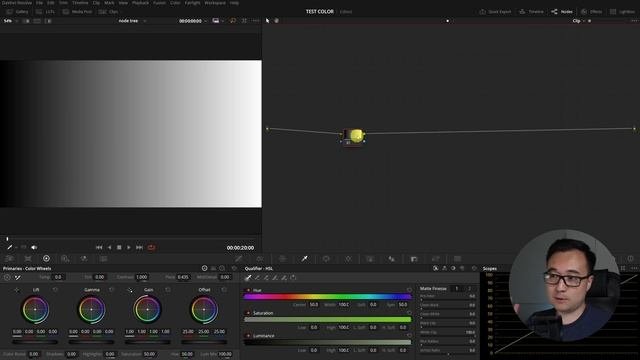Open the Color Match palette icon
Viewport: 640px width, 360px height.
[x=28, y=258]
